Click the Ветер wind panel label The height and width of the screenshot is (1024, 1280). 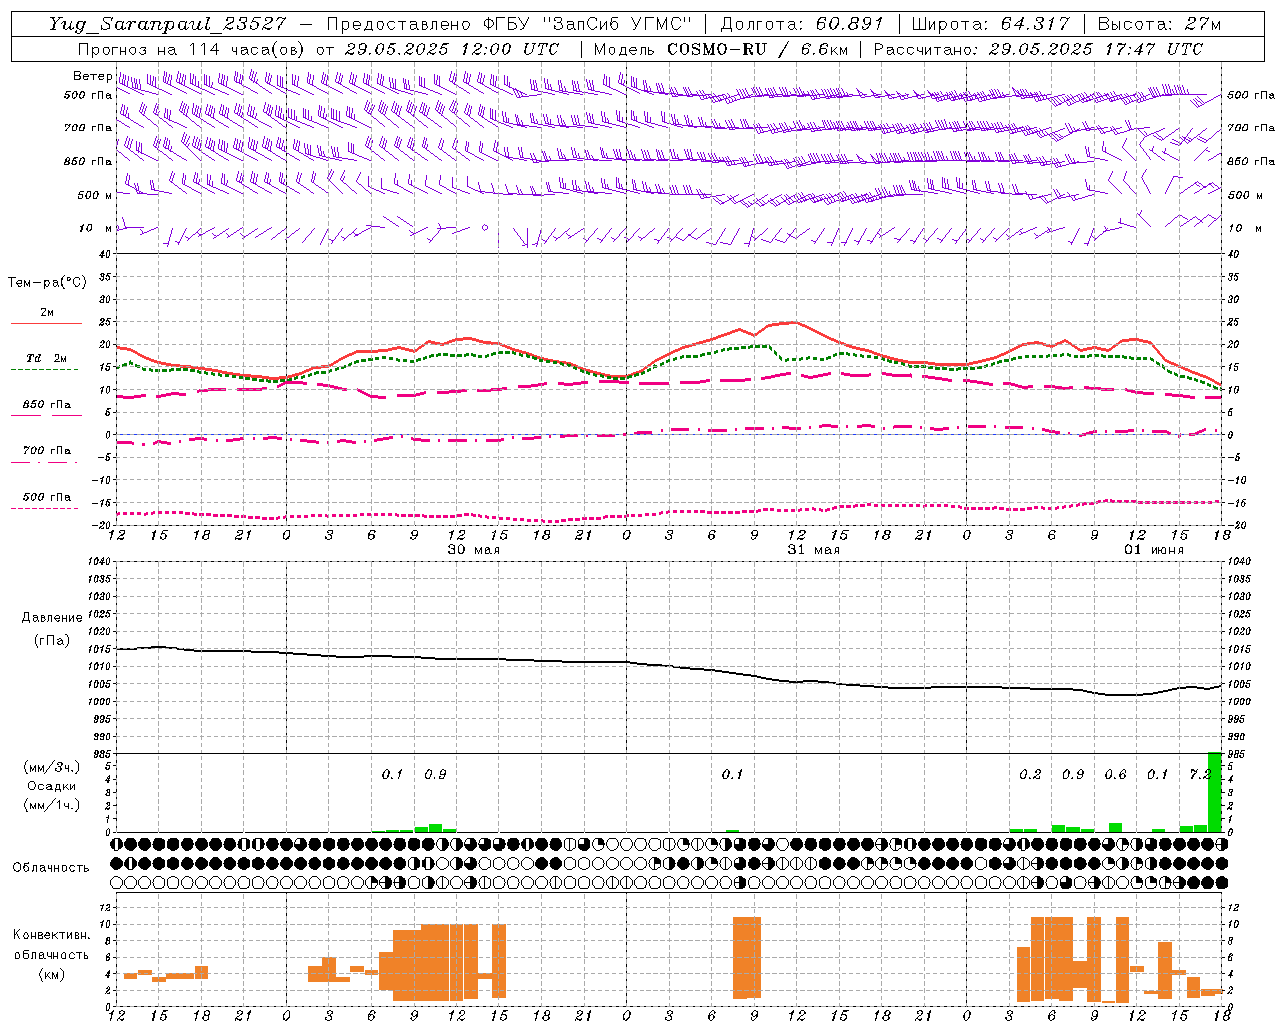point(92,76)
